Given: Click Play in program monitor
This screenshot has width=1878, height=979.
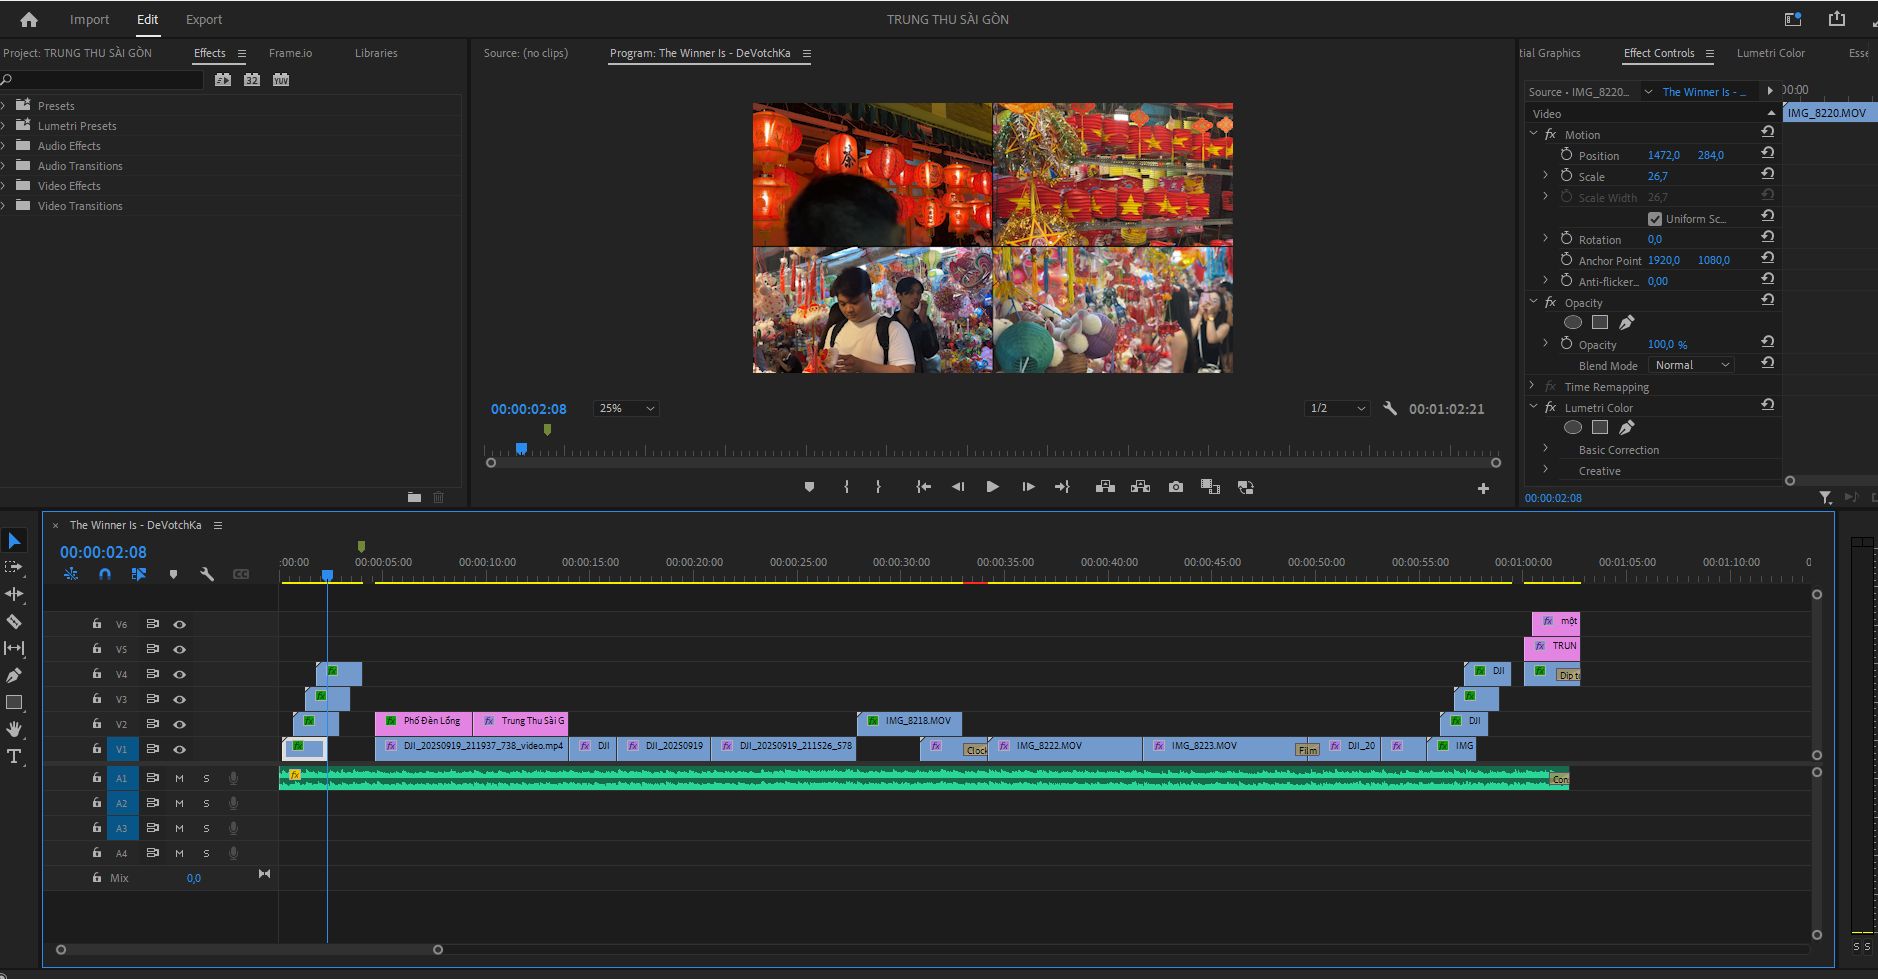Looking at the screenshot, I should (x=992, y=487).
